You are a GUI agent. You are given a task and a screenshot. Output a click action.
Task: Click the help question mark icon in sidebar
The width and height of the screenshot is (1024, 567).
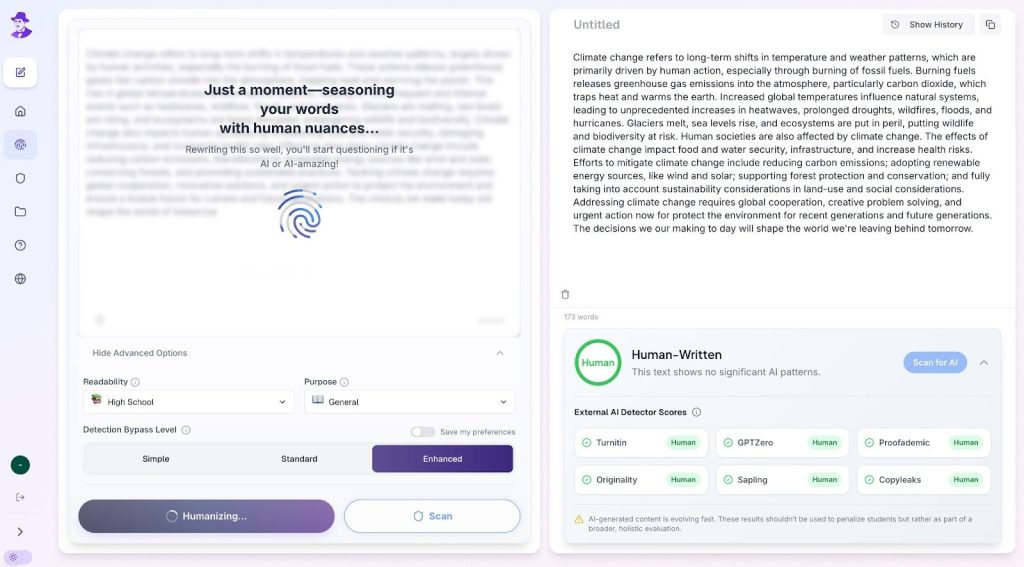tap(20, 245)
